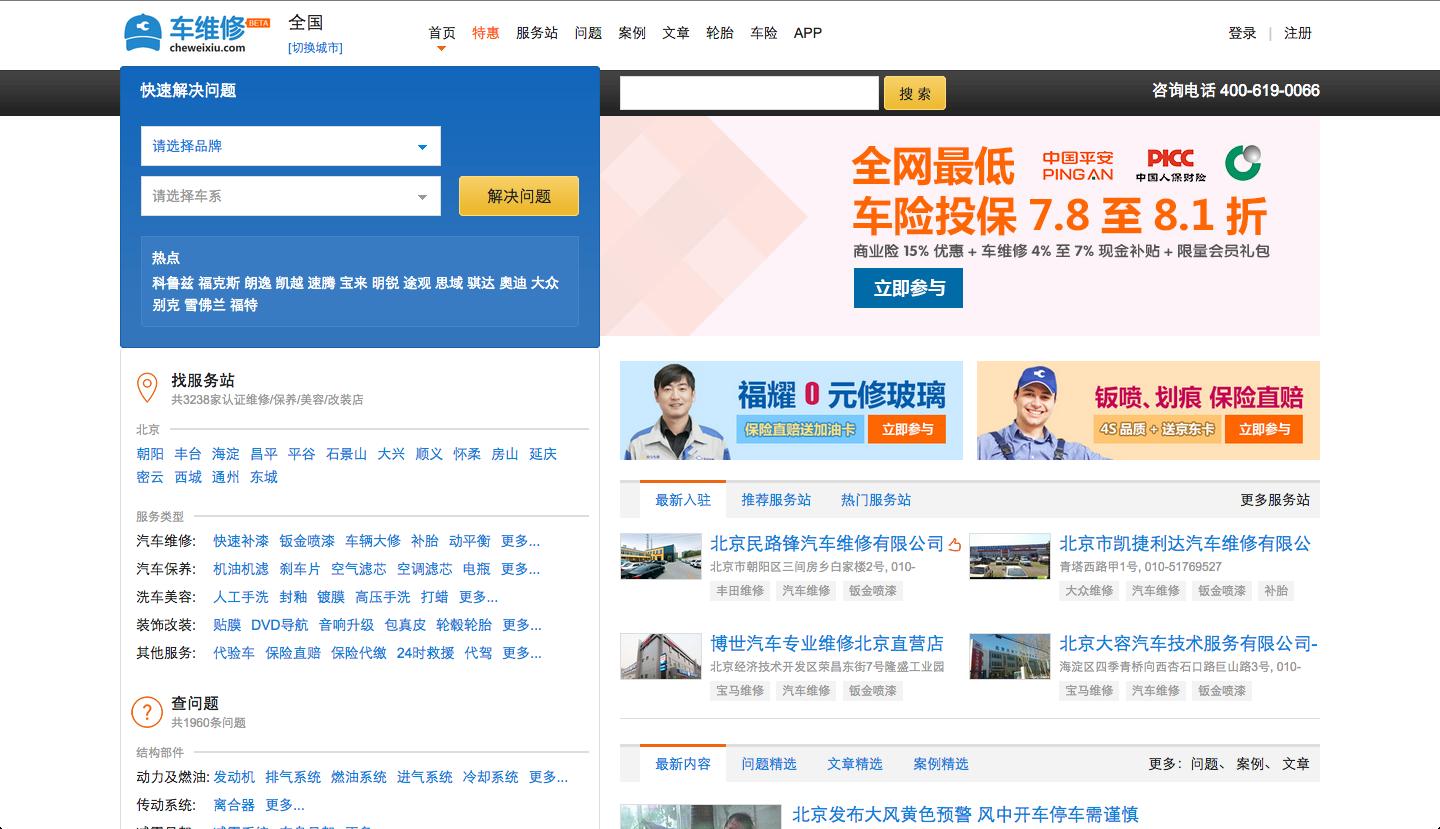Choose the 通州 district link
Screen dimensions: 1440x829
(226, 477)
